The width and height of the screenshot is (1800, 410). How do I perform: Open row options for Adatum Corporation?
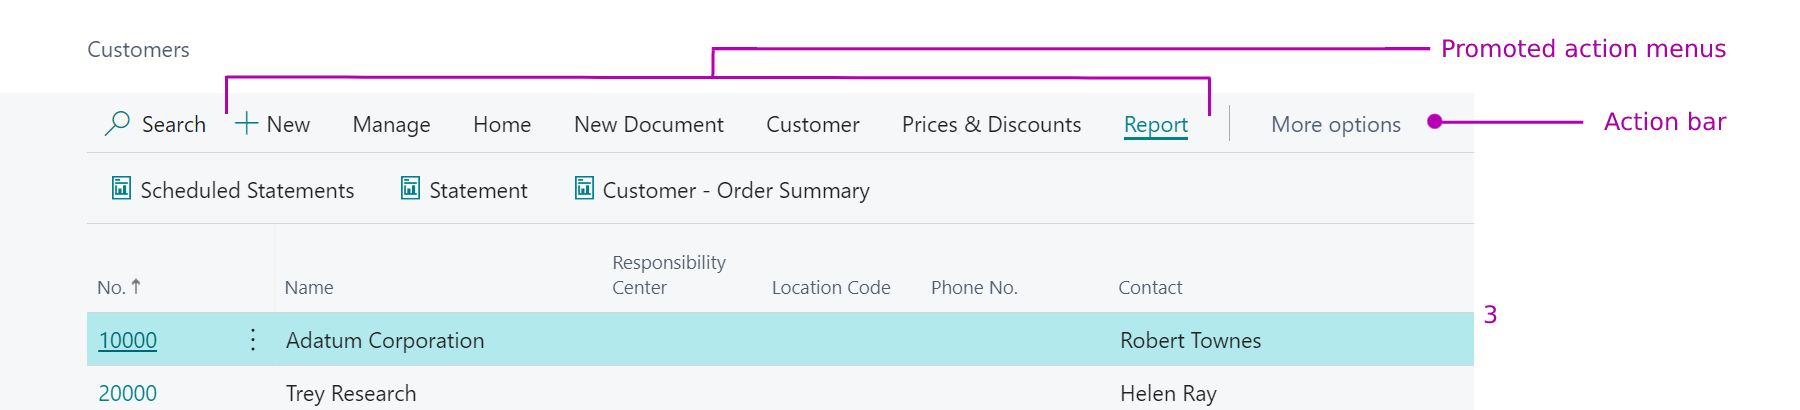(x=253, y=340)
